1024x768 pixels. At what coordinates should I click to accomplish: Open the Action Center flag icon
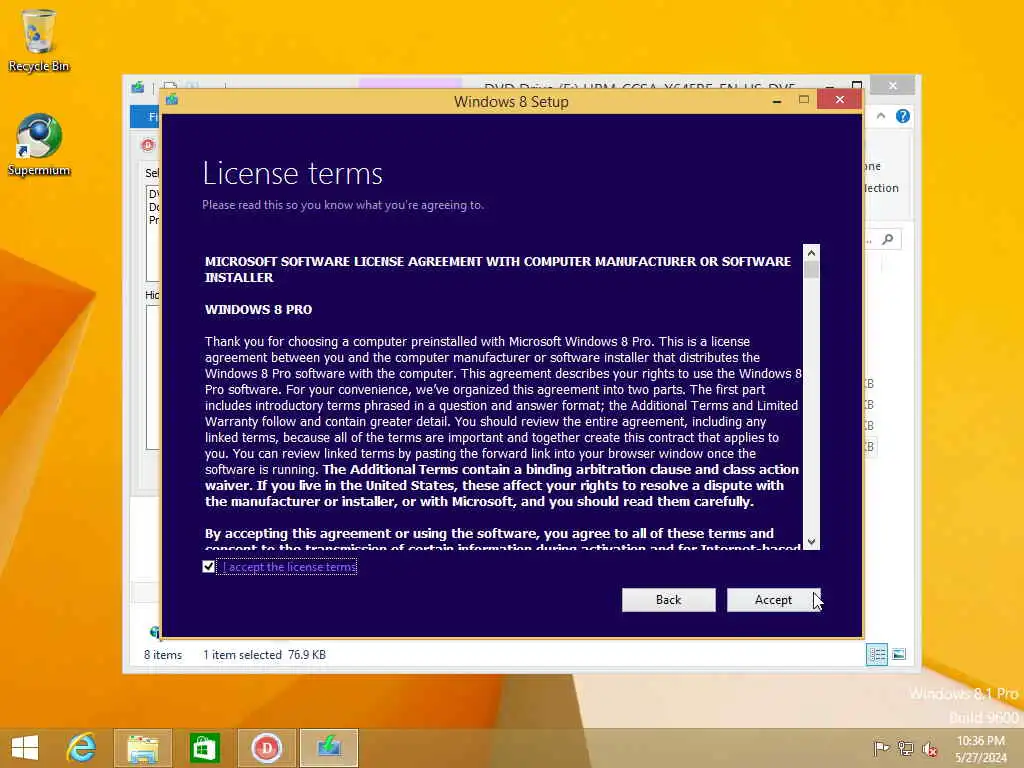pos(881,748)
